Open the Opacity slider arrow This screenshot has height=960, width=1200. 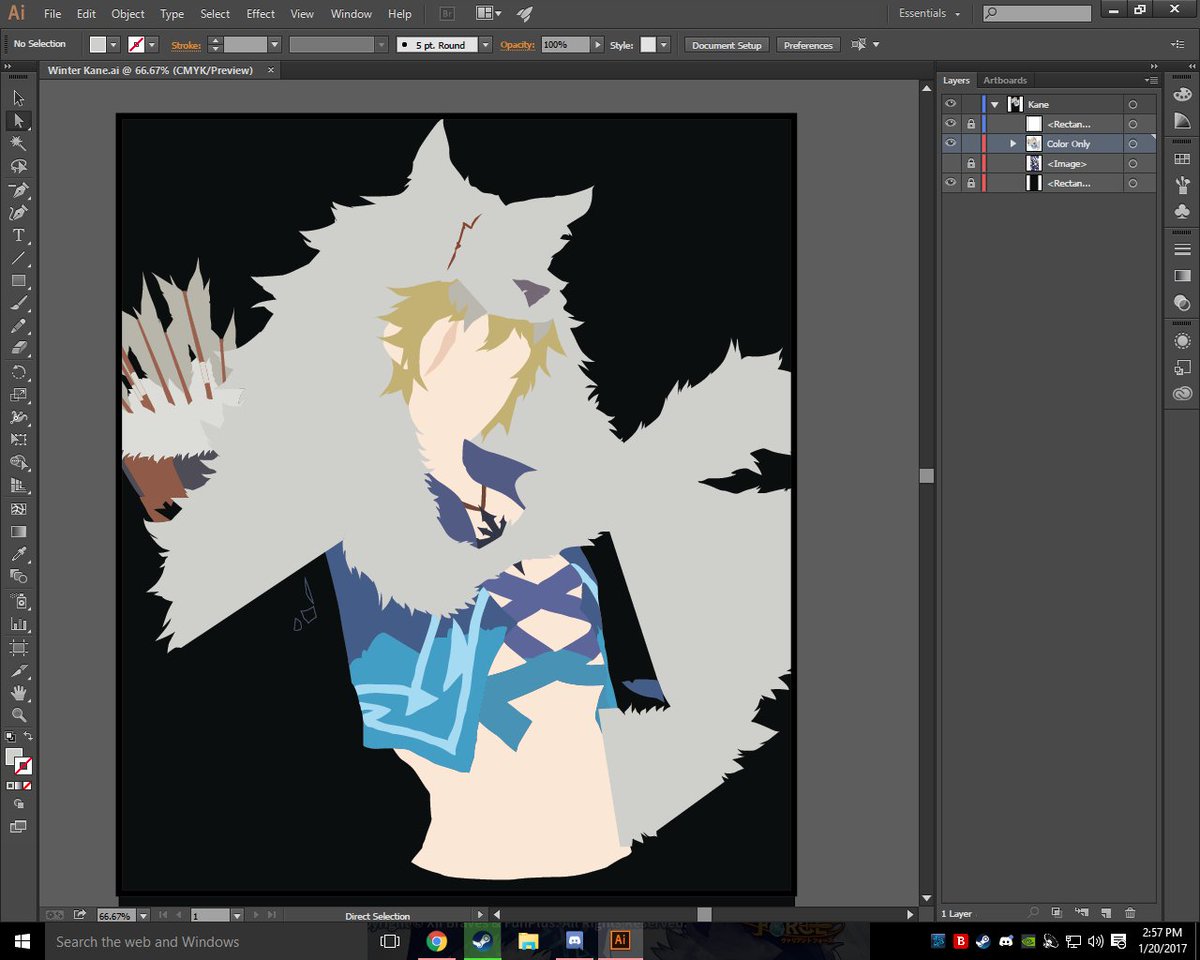598,45
